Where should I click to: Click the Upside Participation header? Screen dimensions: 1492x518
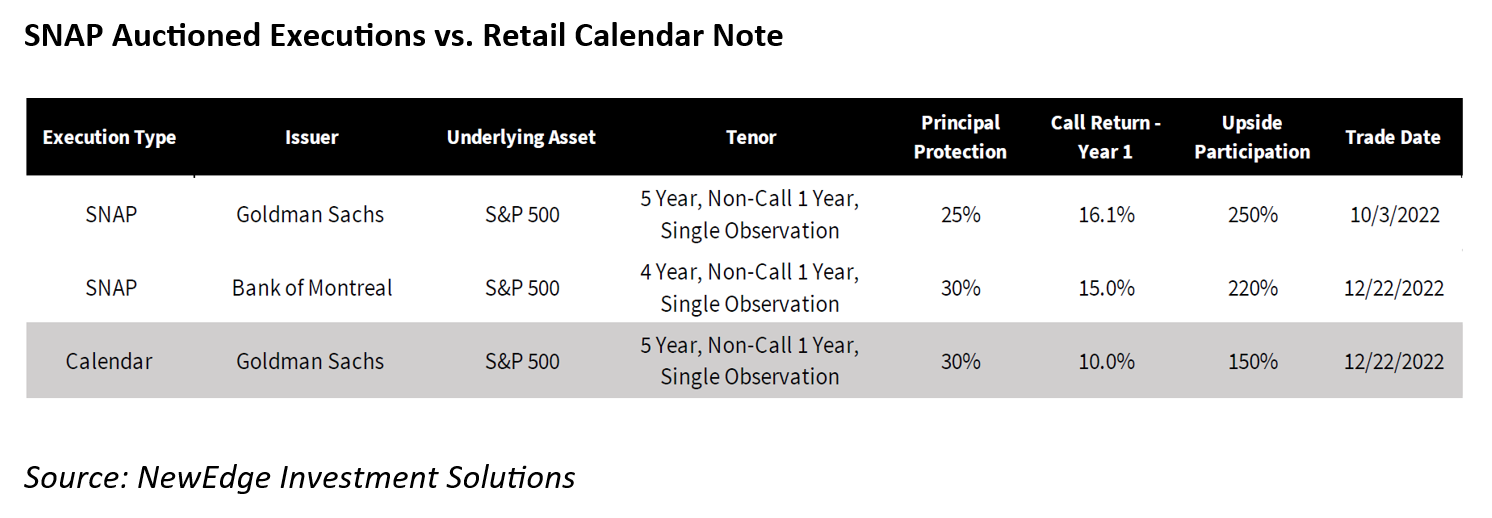1252,137
